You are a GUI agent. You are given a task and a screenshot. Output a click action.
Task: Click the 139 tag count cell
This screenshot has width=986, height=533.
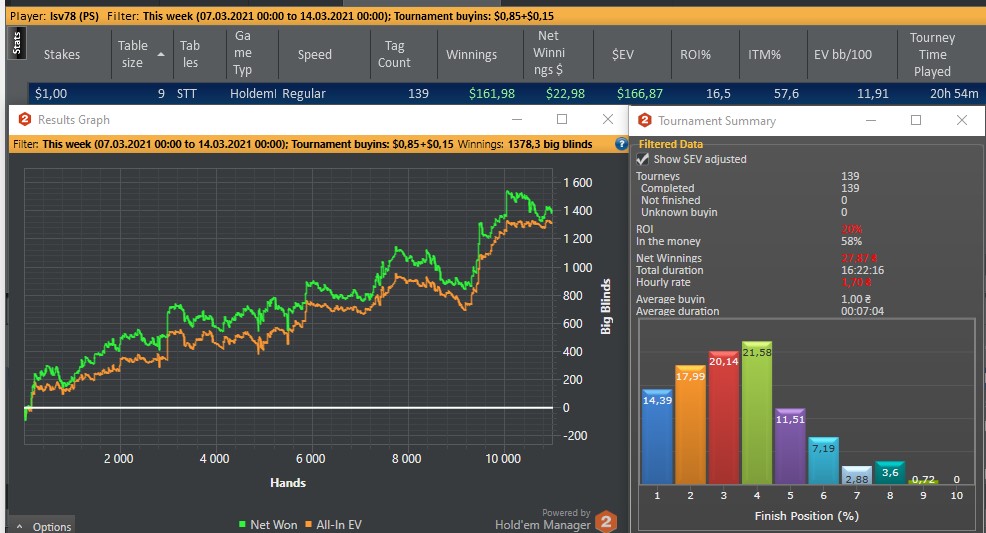tap(418, 94)
